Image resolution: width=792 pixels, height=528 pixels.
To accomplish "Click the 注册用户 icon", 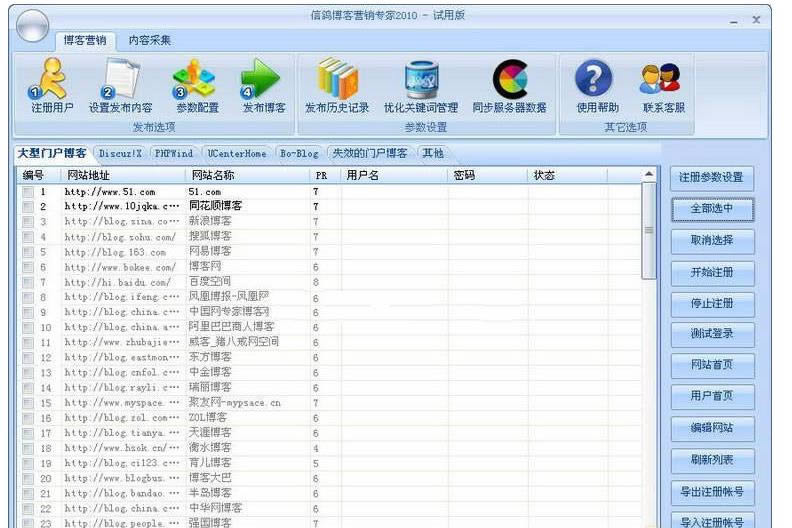I will point(51,80).
